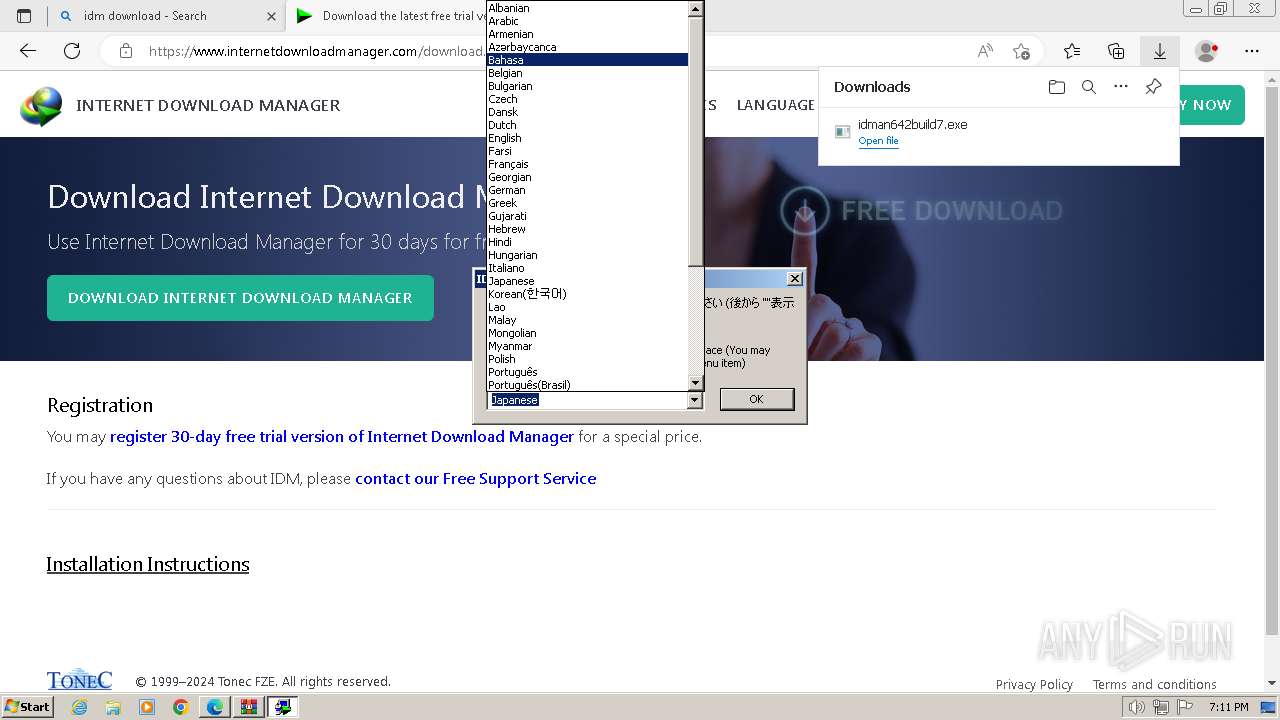Select Italiano in the language list
This screenshot has width=1280, height=720.
click(588, 268)
